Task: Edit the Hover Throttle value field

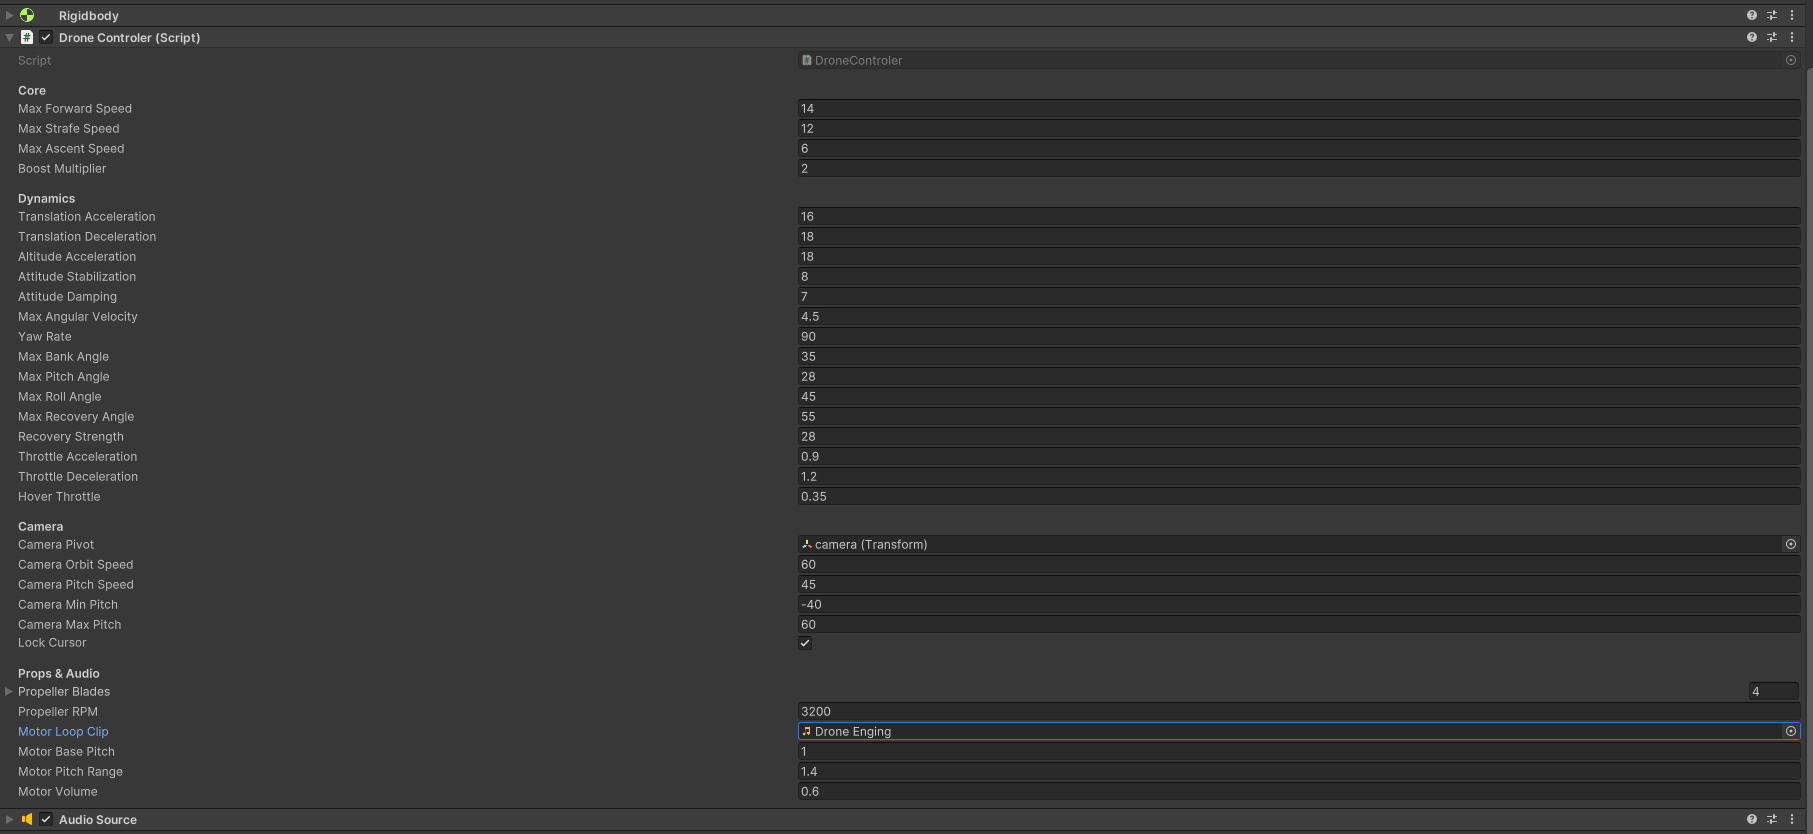Action: pos(1299,496)
